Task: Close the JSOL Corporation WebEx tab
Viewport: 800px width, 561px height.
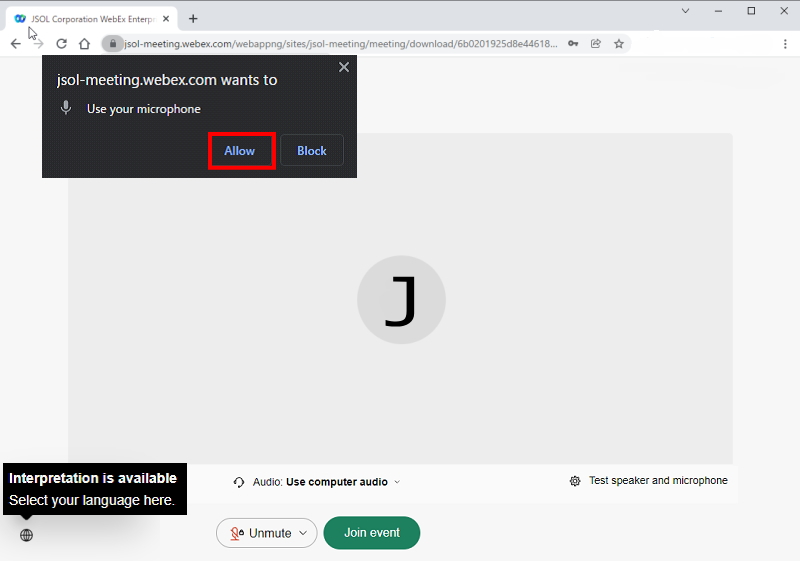Action: (x=166, y=18)
